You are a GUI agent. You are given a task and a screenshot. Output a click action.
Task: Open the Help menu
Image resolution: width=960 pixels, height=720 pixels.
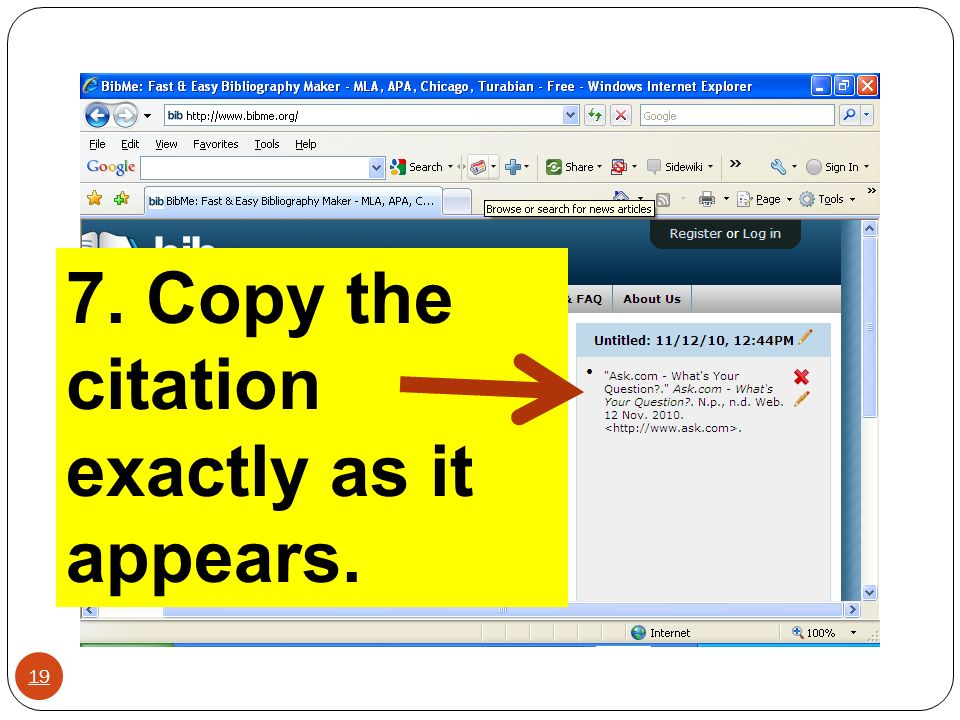(x=306, y=144)
